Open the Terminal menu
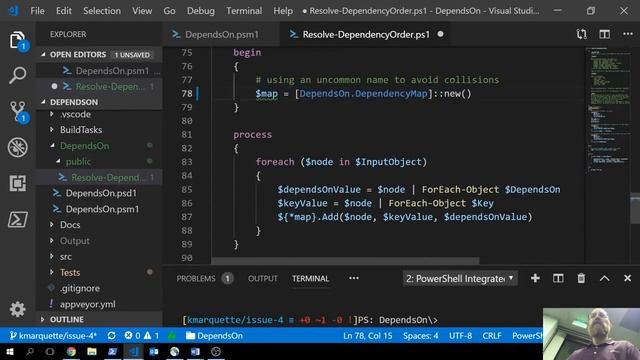This screenshot has width=640, height=360. click(x=244, y=11)
